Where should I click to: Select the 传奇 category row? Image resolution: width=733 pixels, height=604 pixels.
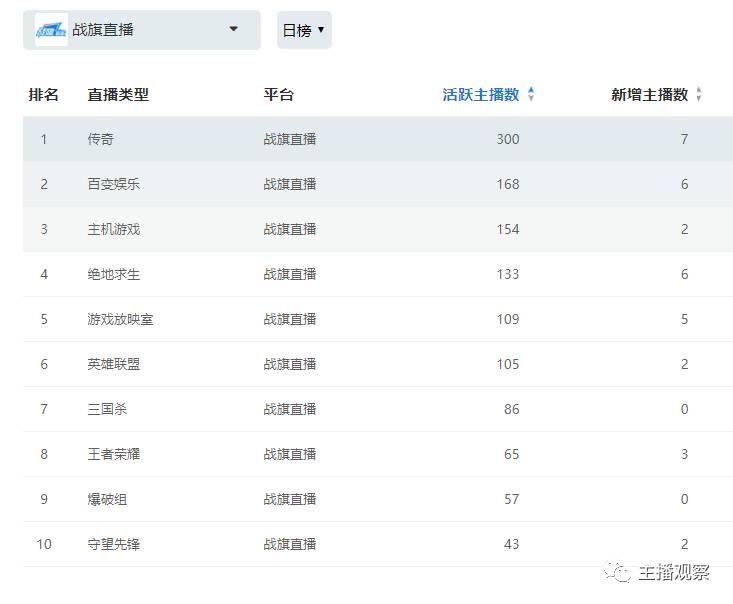point(101,139)
